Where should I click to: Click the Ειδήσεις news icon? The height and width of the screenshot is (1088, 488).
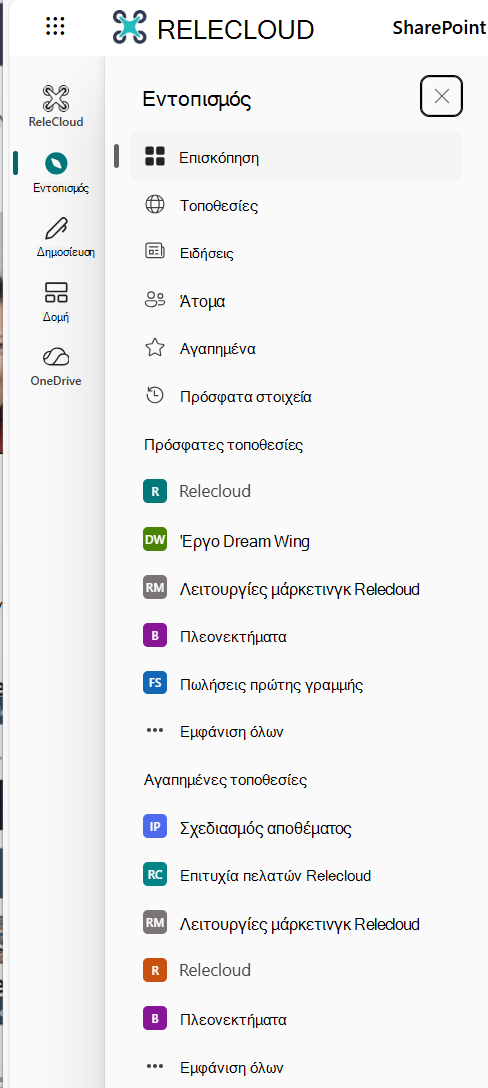point(154,251)
